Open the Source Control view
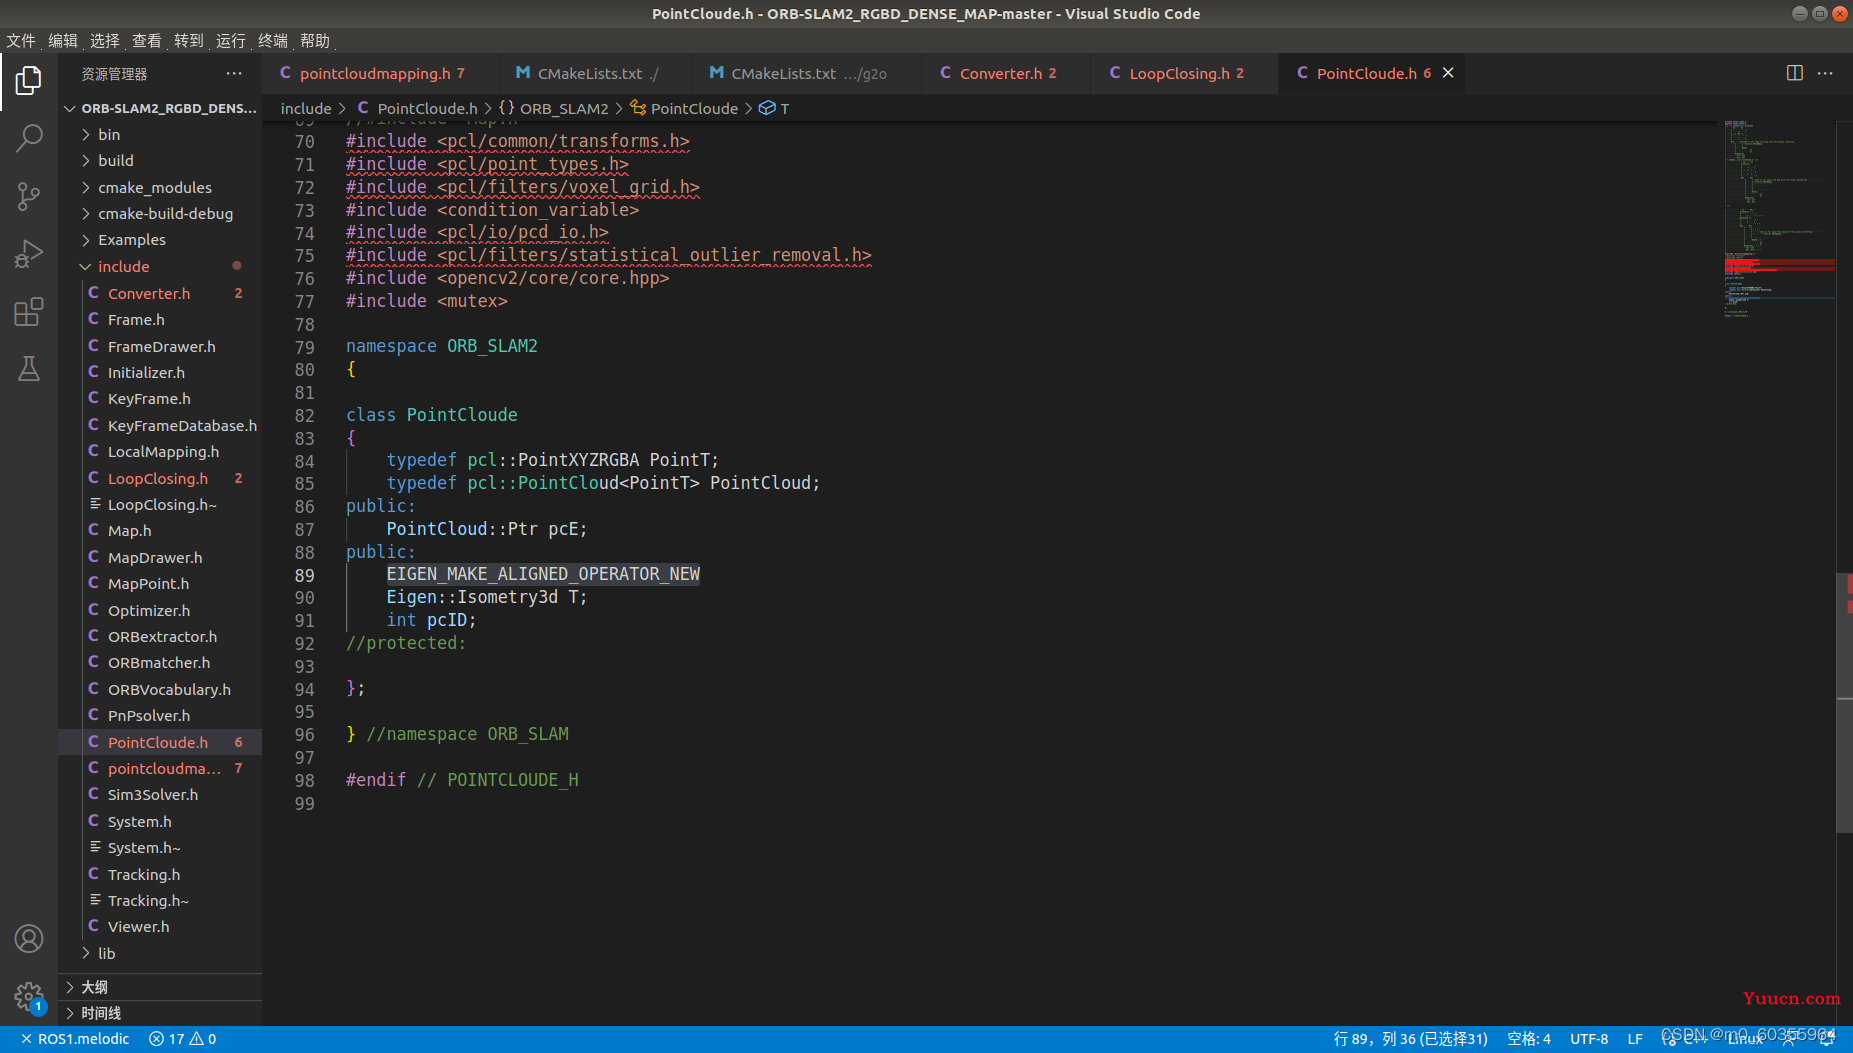The image size is (1853, 1053). coord(29,196)
